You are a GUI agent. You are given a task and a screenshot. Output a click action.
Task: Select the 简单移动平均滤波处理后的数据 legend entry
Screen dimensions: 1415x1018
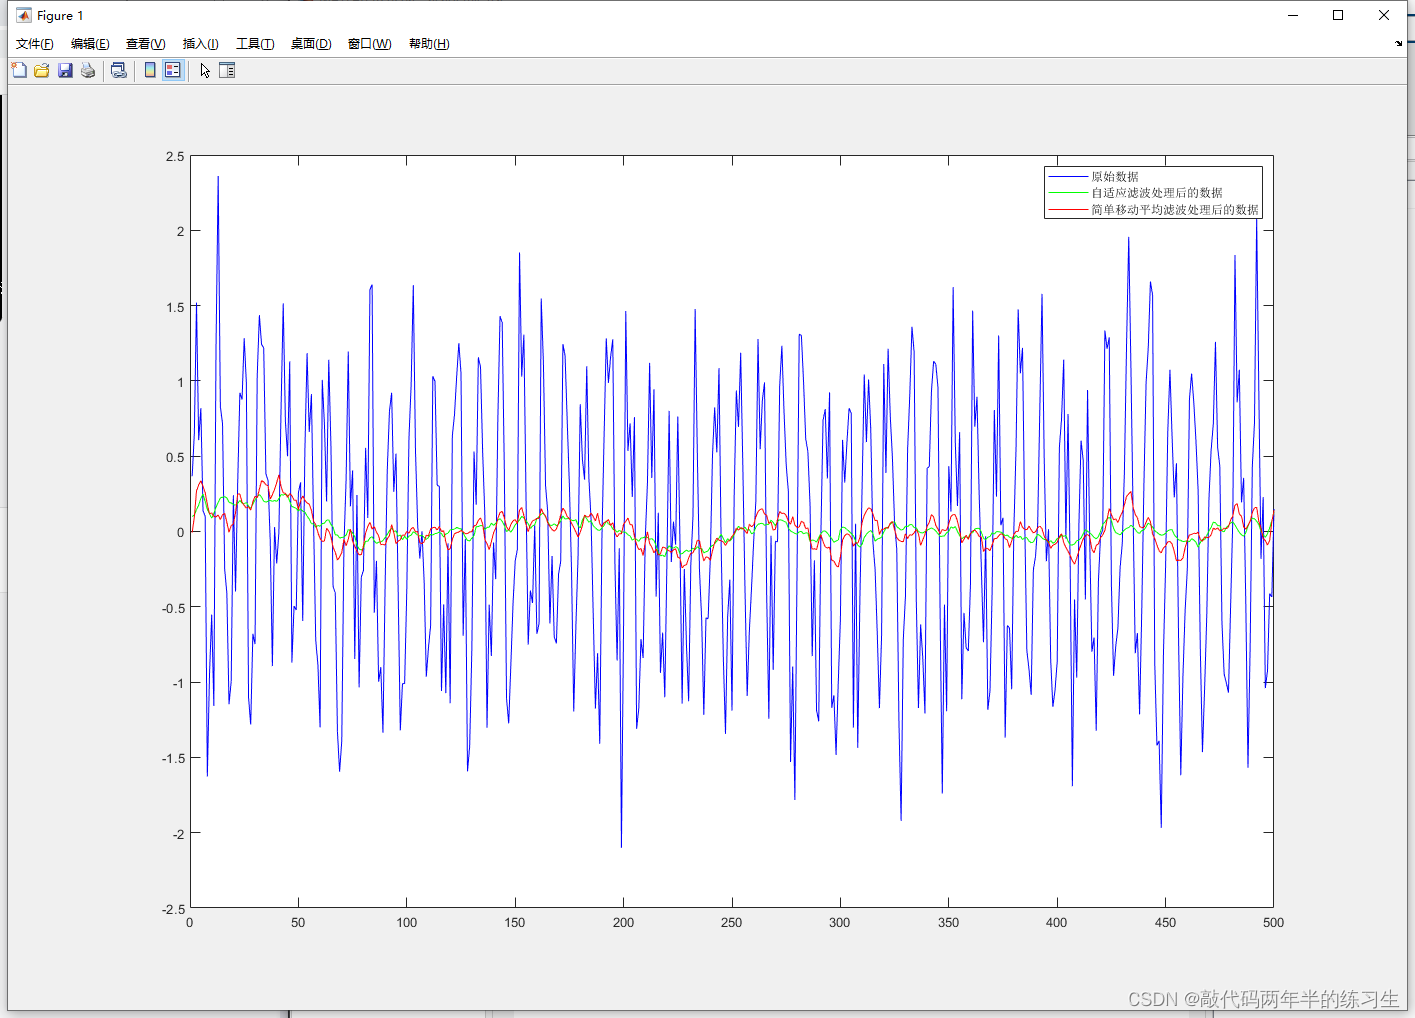[1175, 210]
